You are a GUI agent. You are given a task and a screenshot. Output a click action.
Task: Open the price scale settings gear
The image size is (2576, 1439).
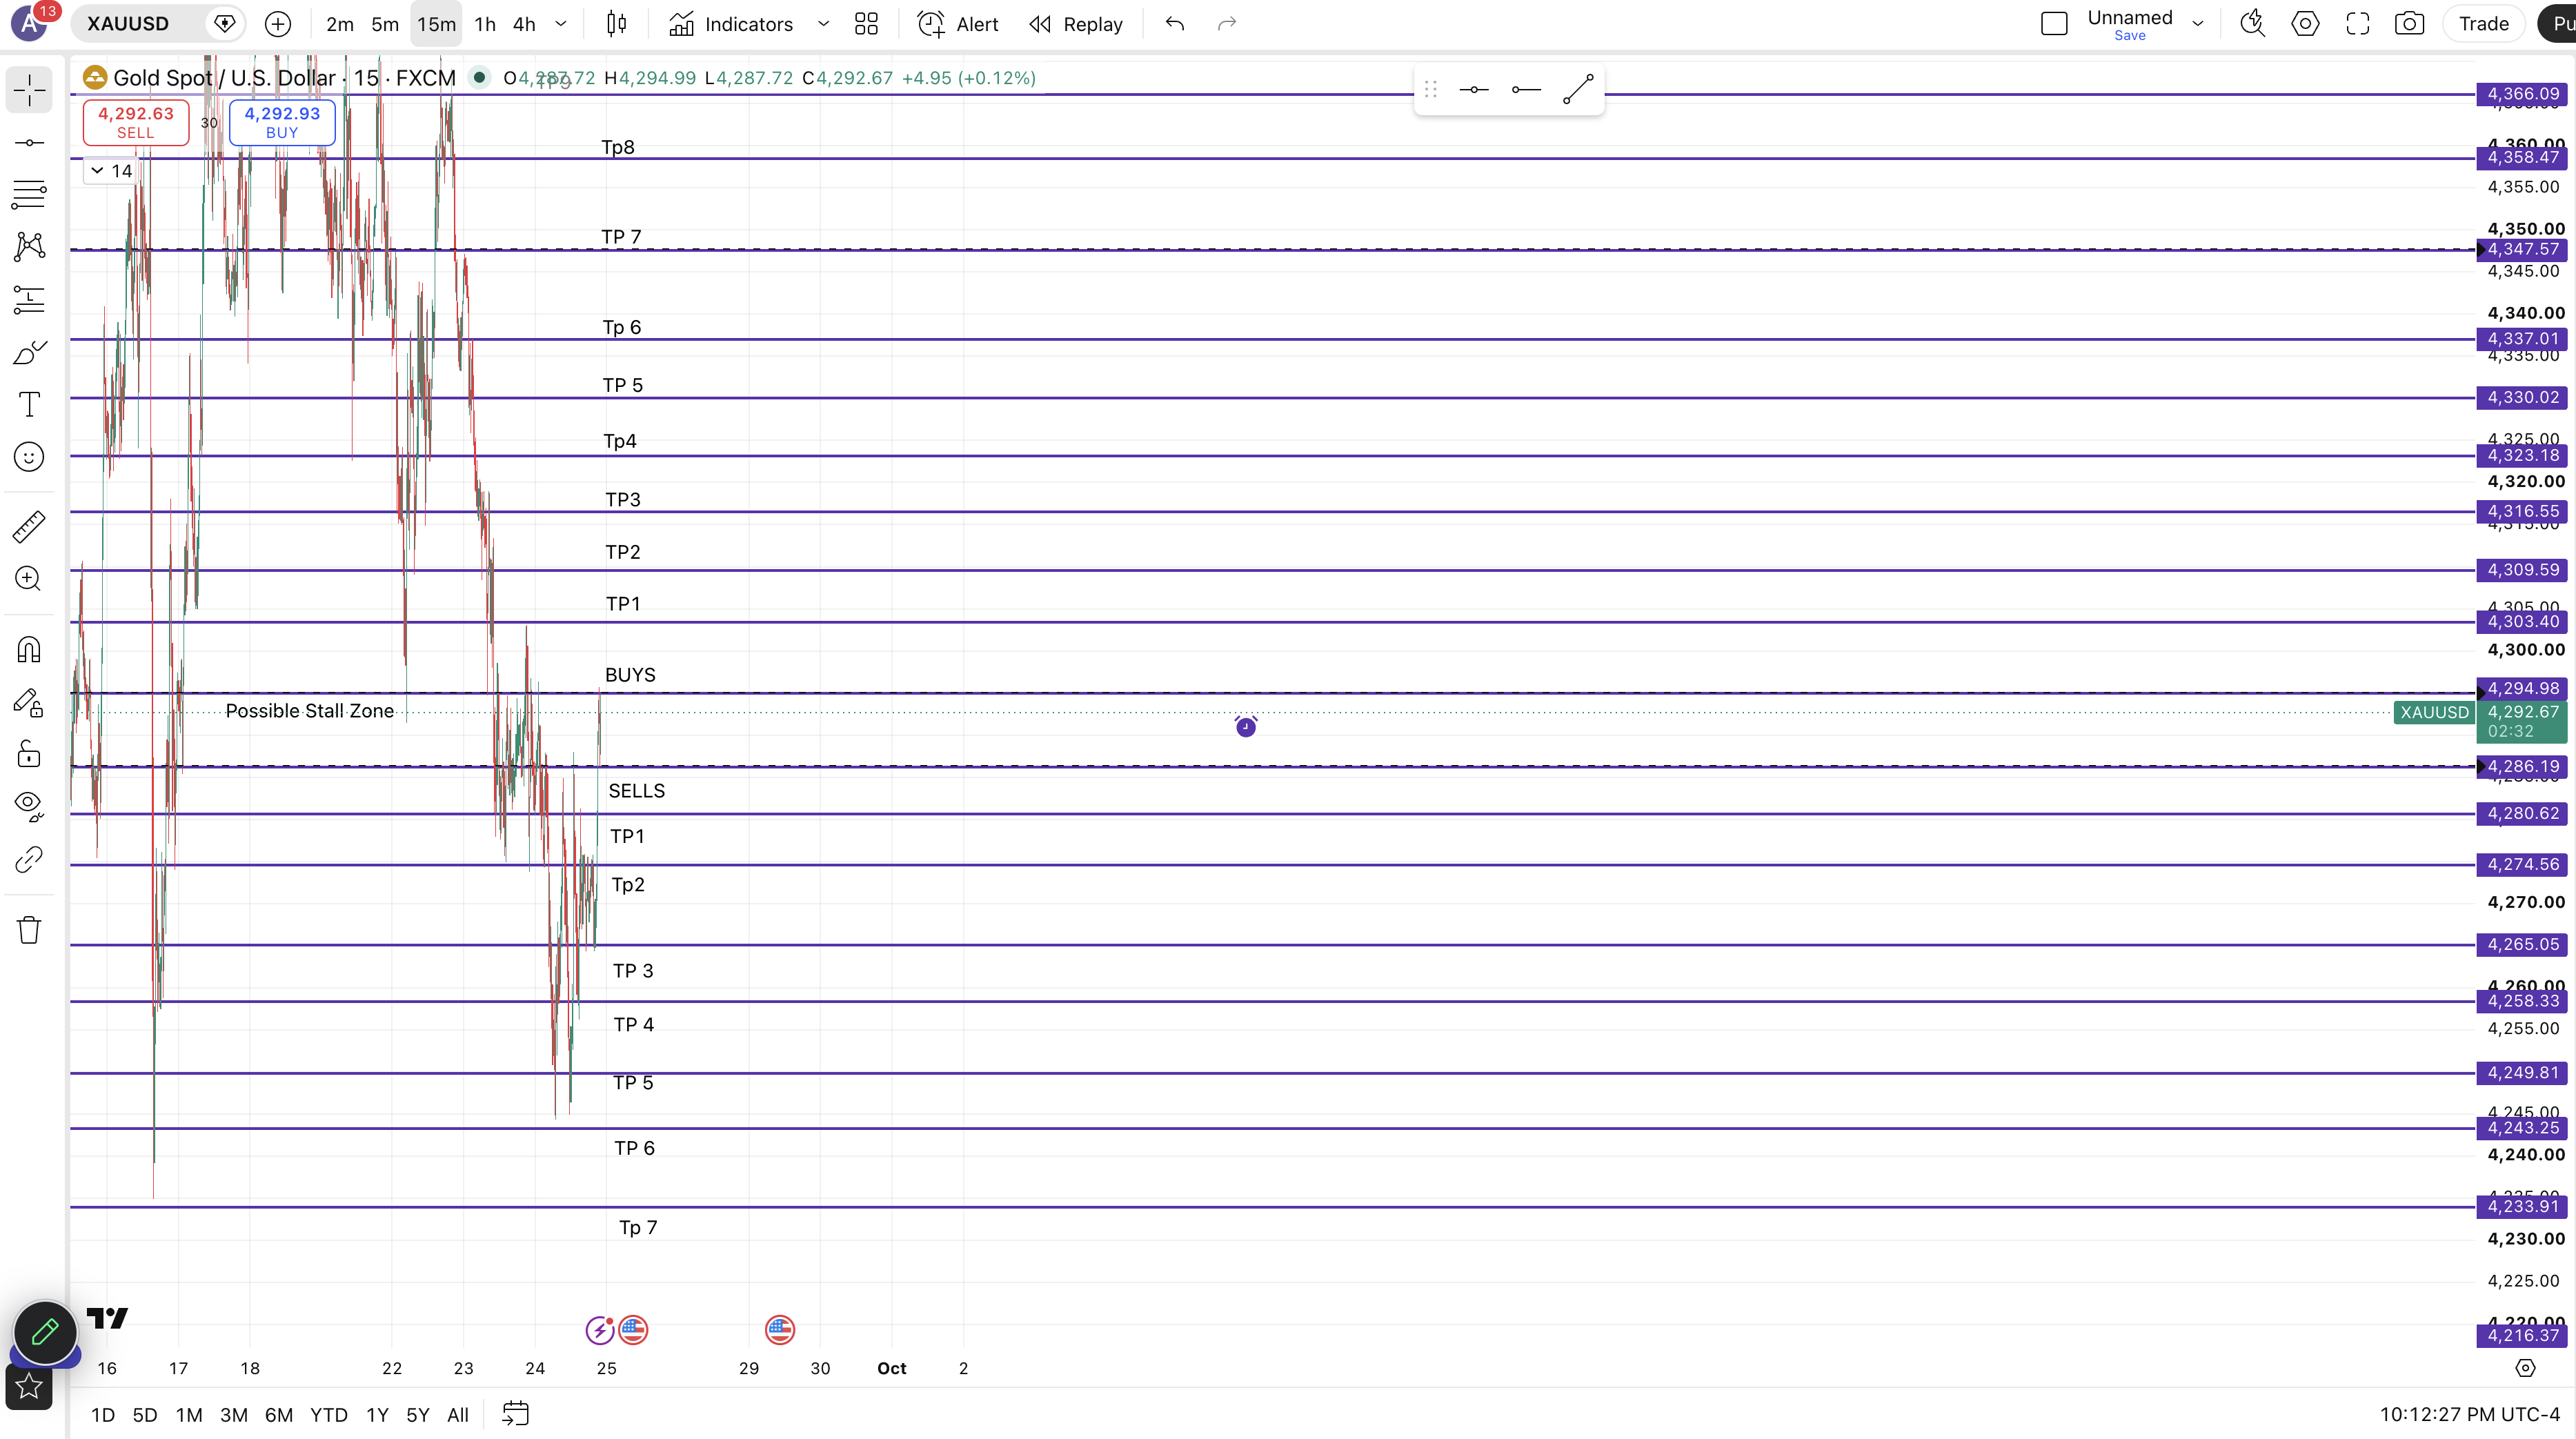pyautogui.click(x=2525, y=1368)
